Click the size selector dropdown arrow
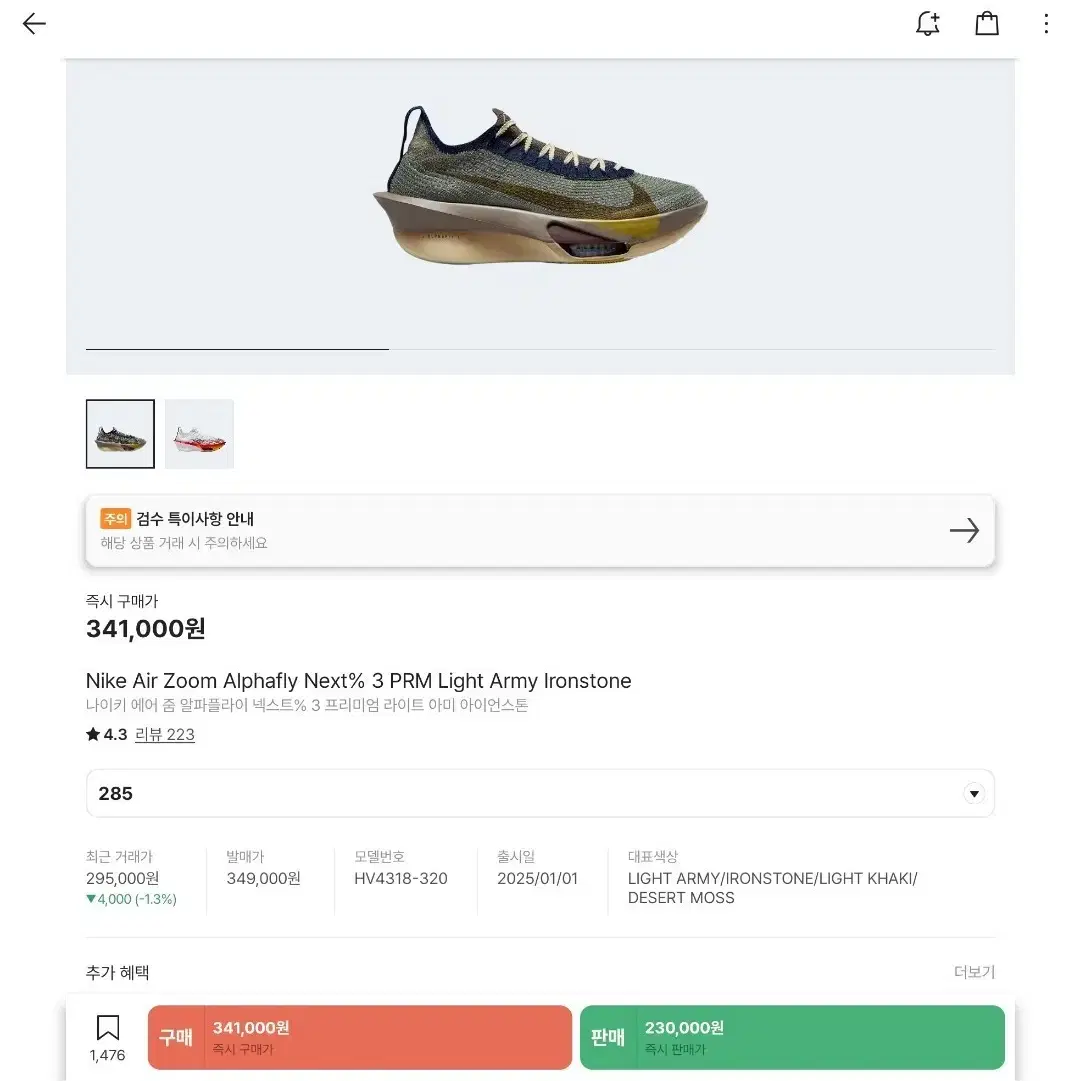This screenshot has height=1081, width=1081. pos(973,794)
